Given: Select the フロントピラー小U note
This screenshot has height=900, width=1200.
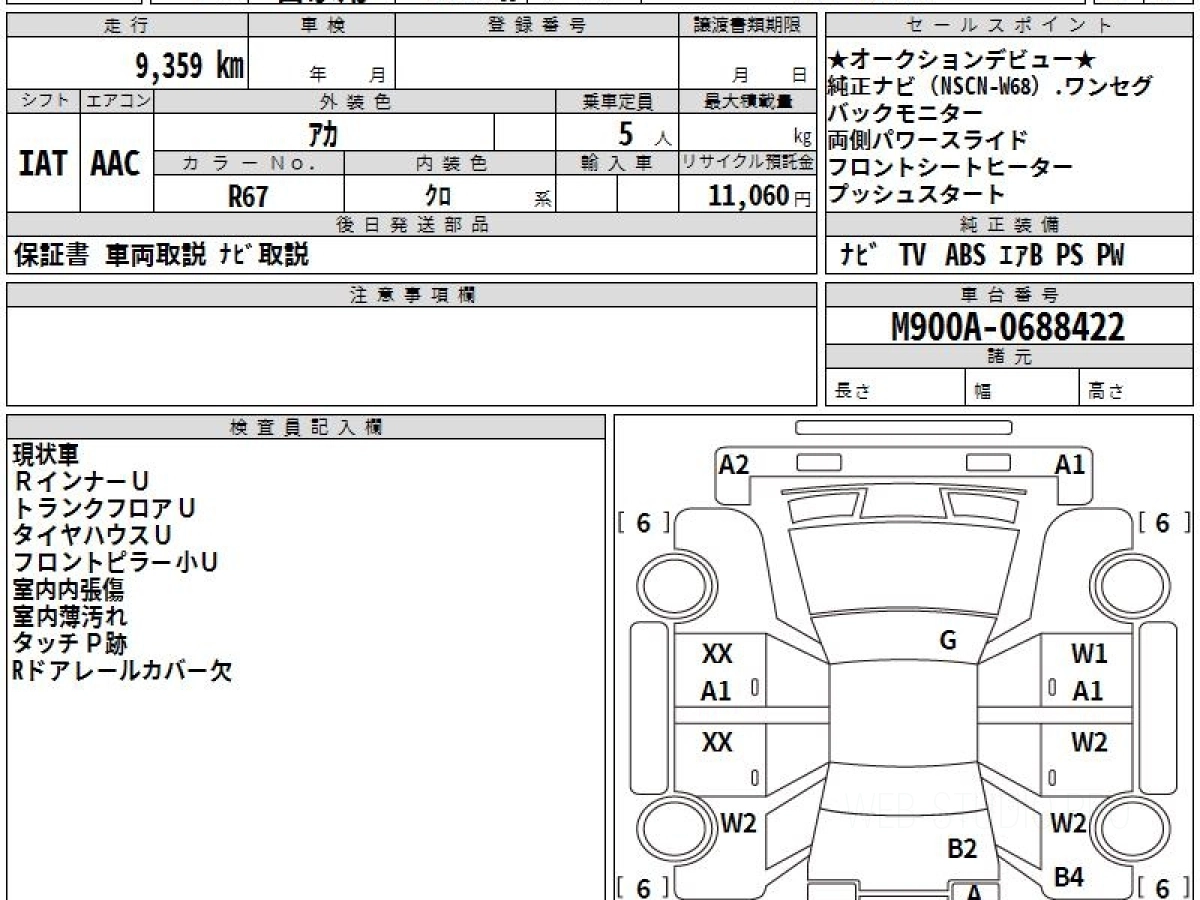Looking at the screenshot, I should pyautogui.click(x=115, y=562).
